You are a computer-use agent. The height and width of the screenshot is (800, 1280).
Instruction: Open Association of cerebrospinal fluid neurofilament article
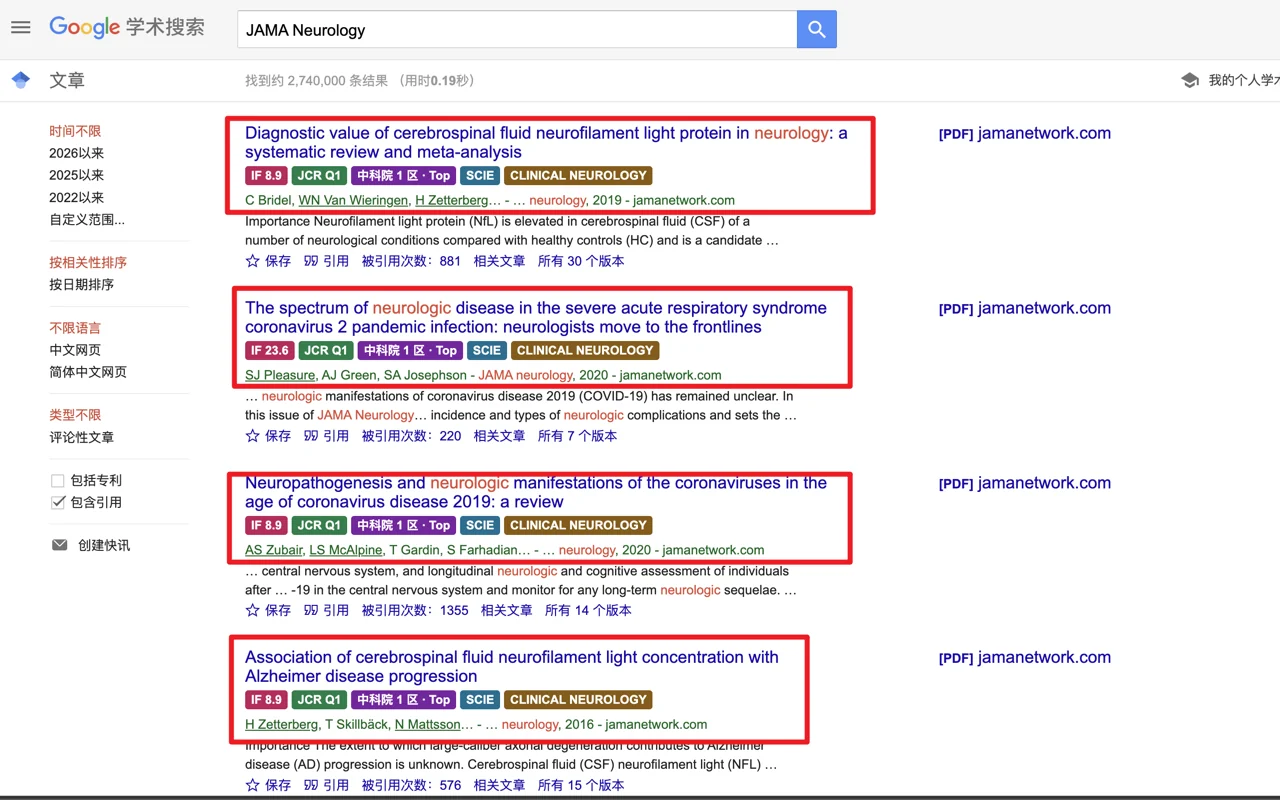tap(512, 666)
